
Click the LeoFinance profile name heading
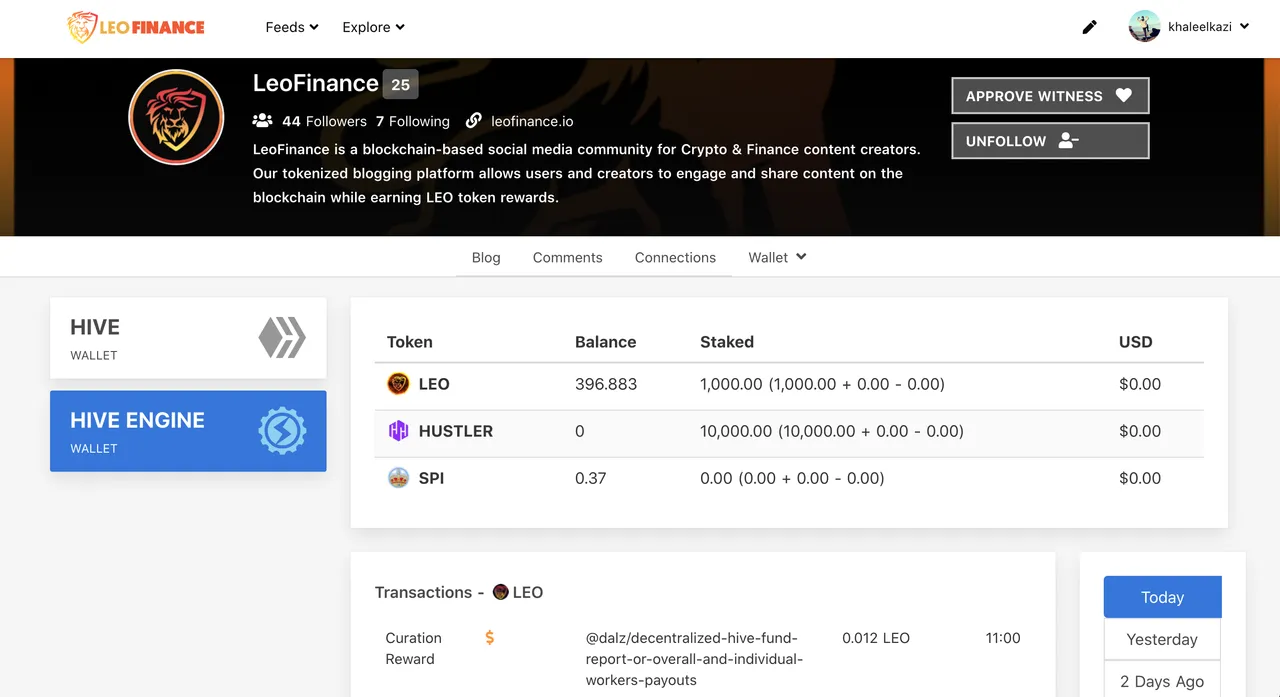coord(316,83)
